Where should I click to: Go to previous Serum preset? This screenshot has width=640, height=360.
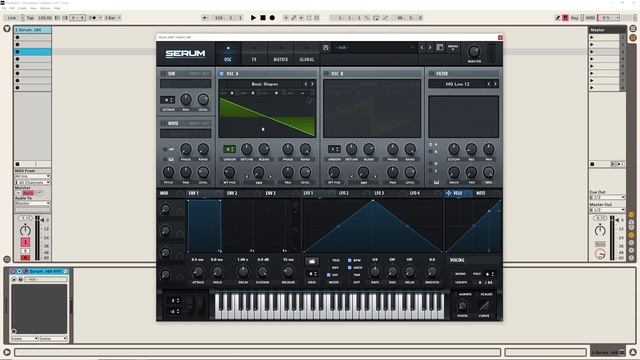(x=422, y=47)
